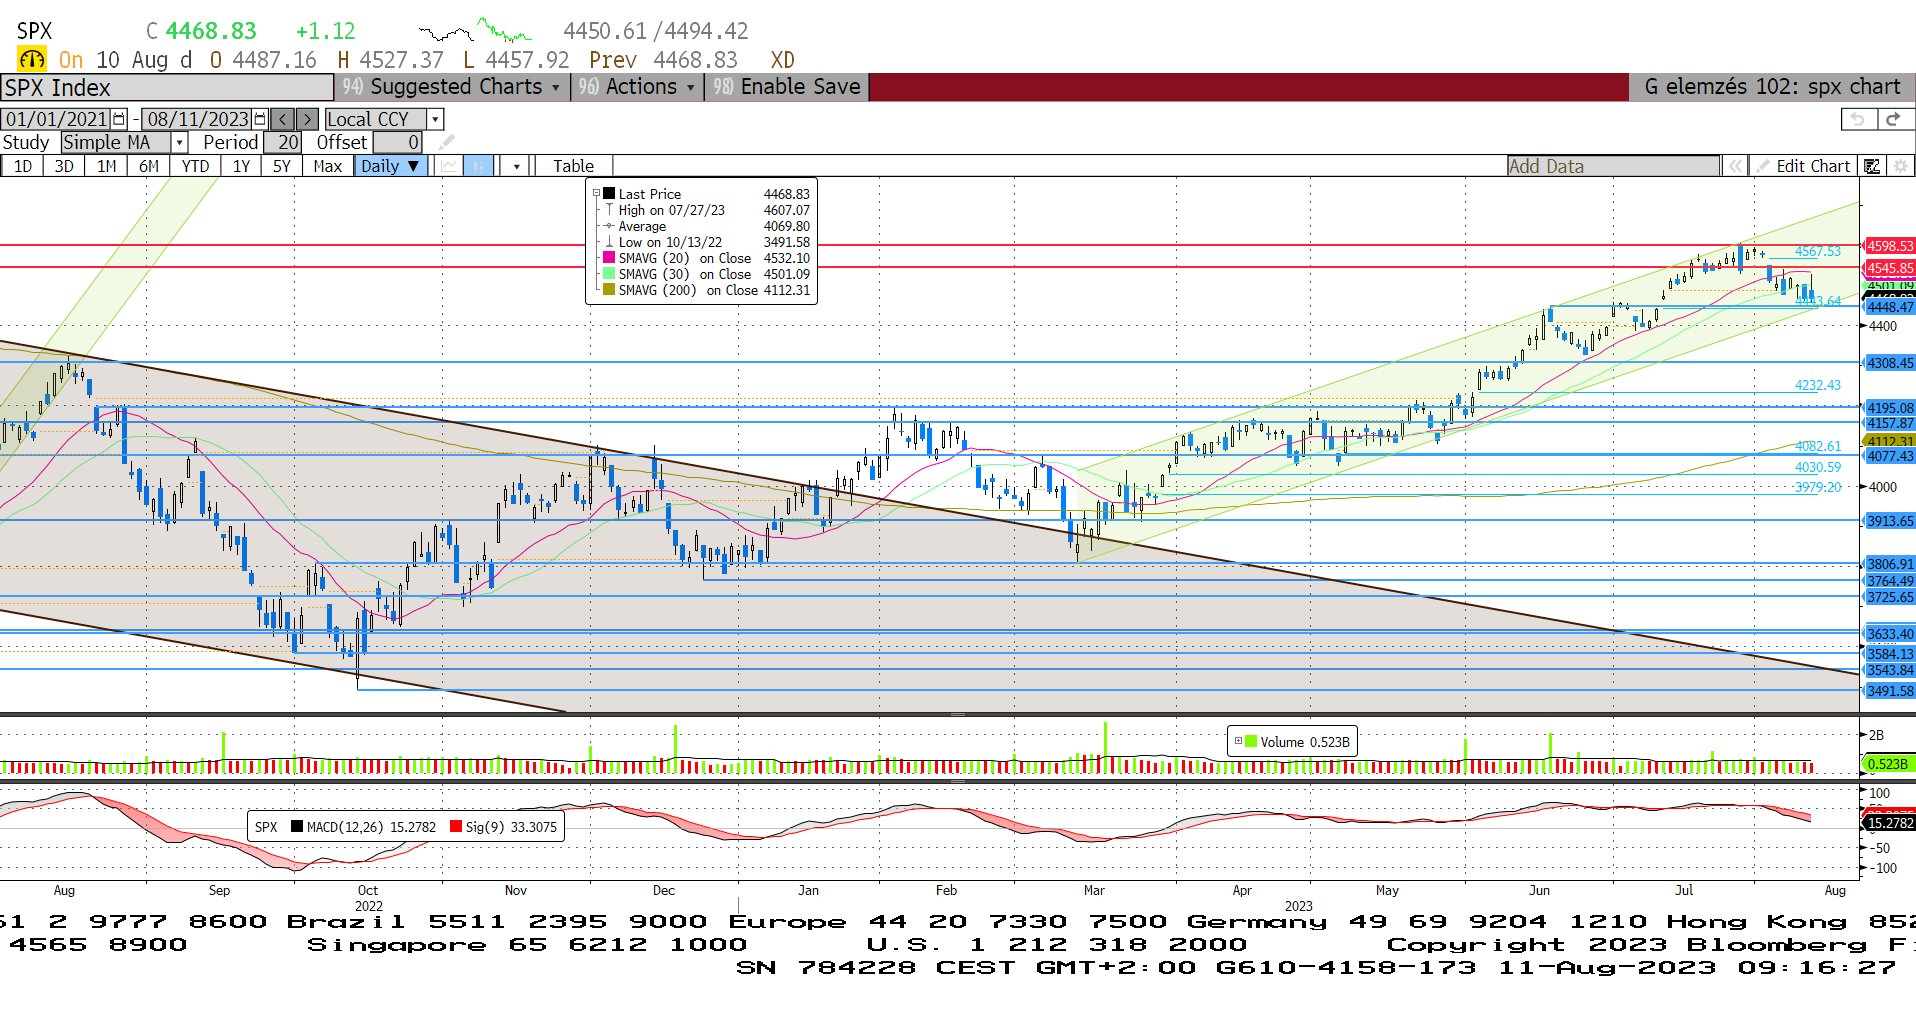
Task: Collapse the price legend box
Action: 596,193
